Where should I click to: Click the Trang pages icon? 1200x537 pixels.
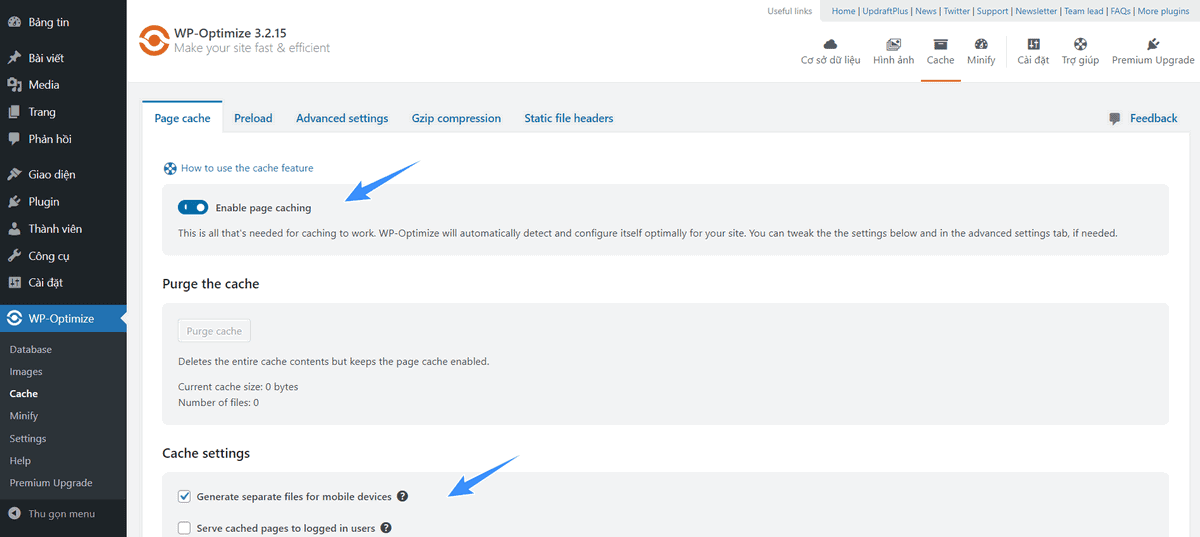click(x=14, y=112)
